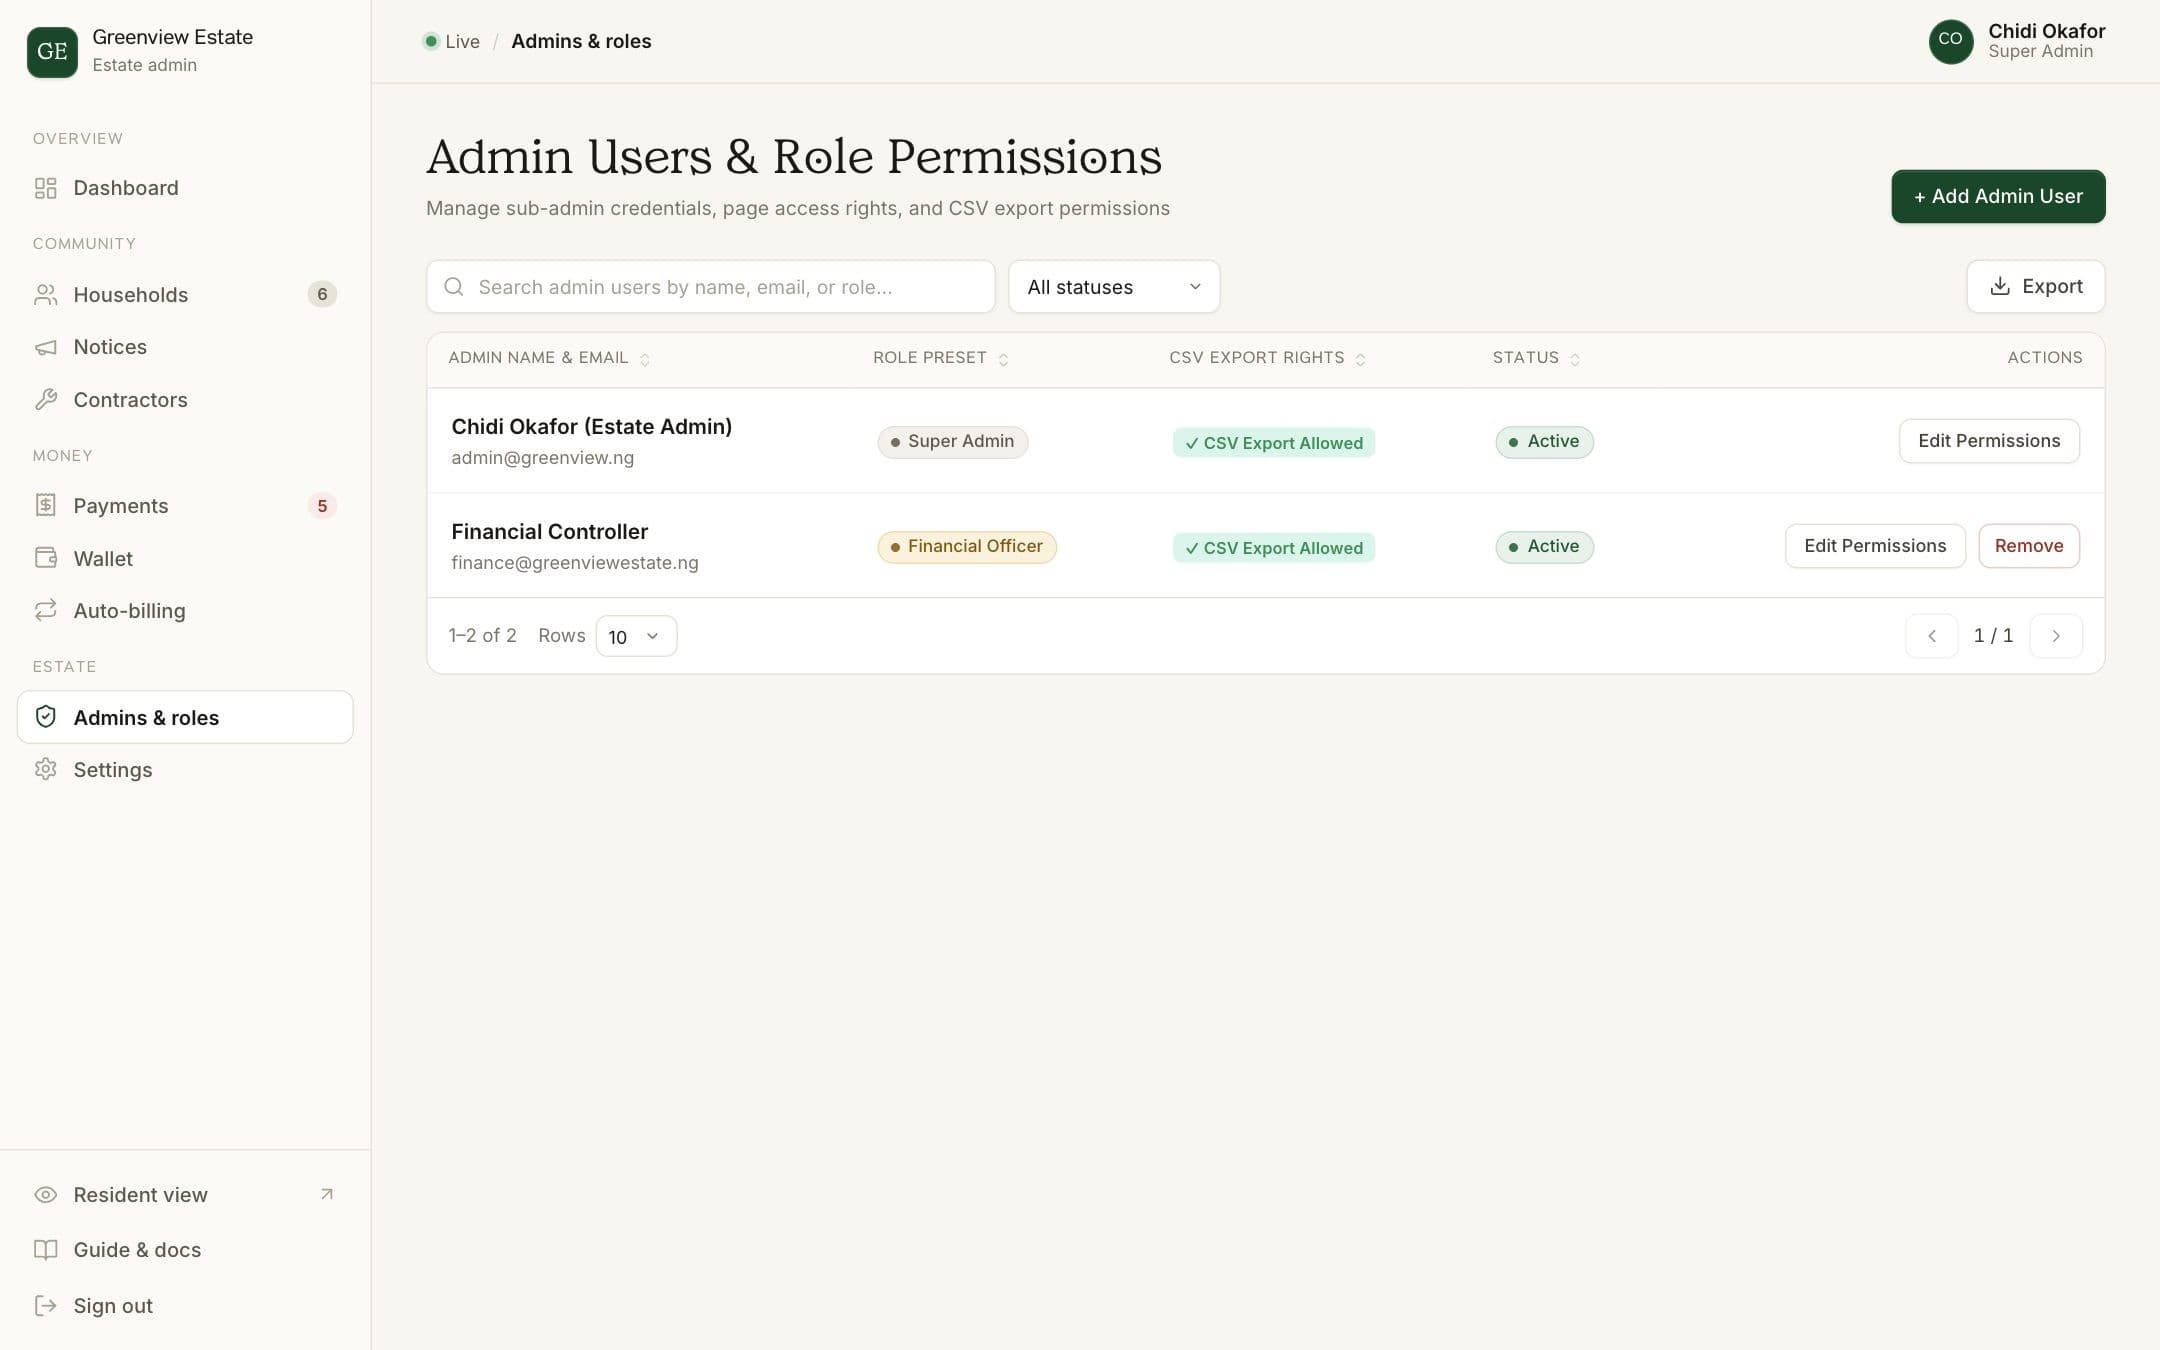Click the Resident view eye icon

tap(46, 1195)
